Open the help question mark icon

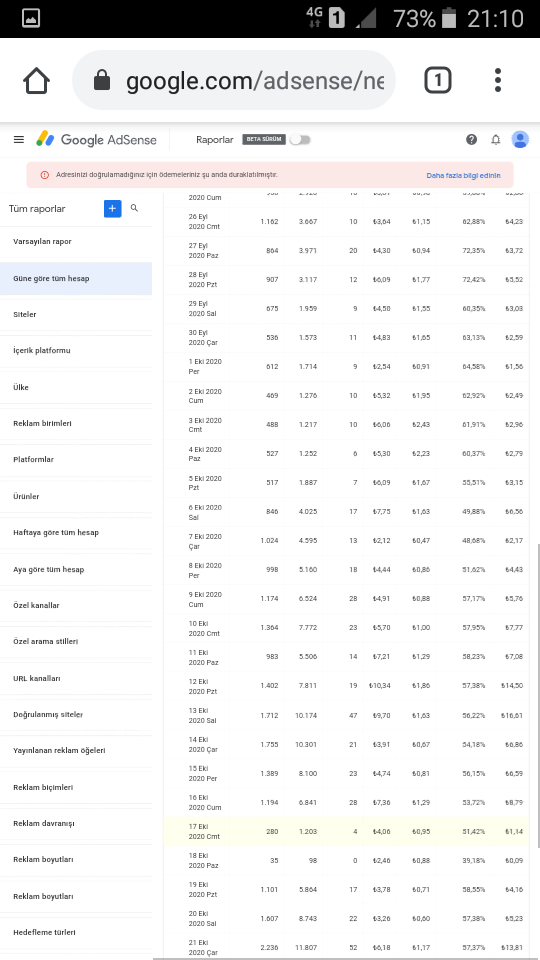tap(471, 140)
